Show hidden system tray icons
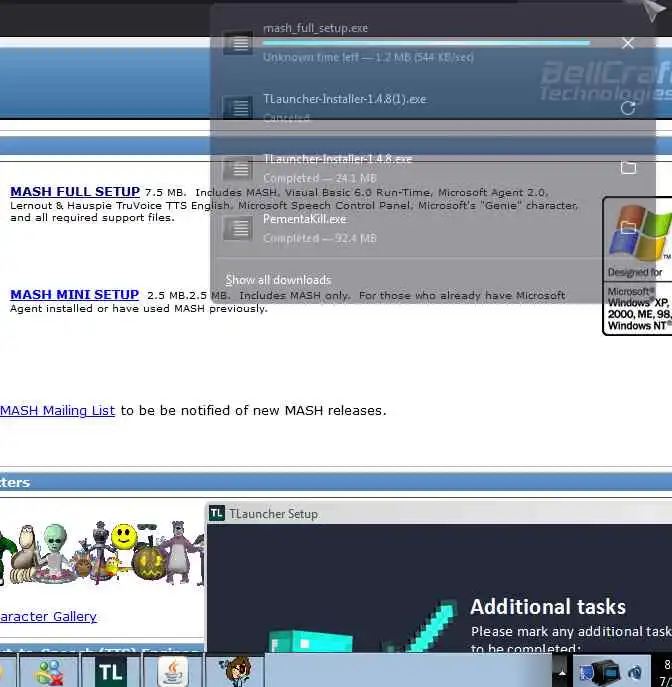The image size is (672, 687). pyautogui.click(x=562, y=672)
